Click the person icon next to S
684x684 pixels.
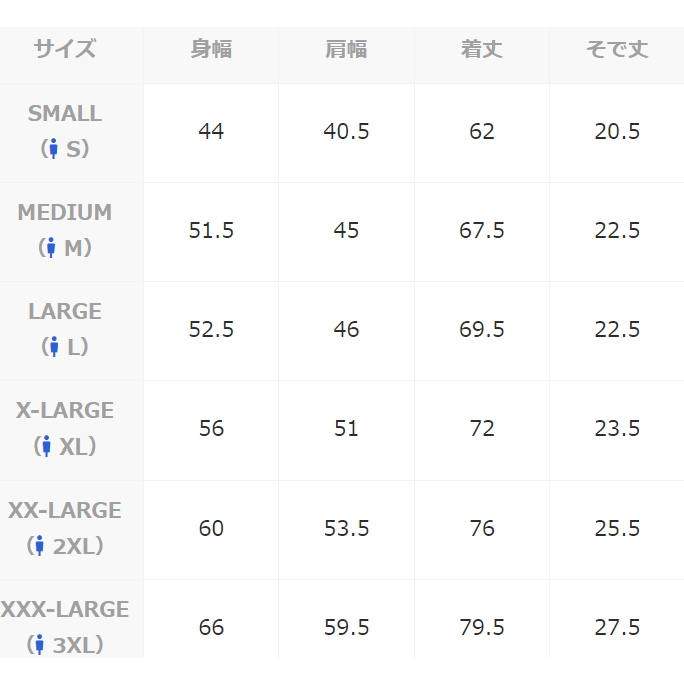[52, 149]
